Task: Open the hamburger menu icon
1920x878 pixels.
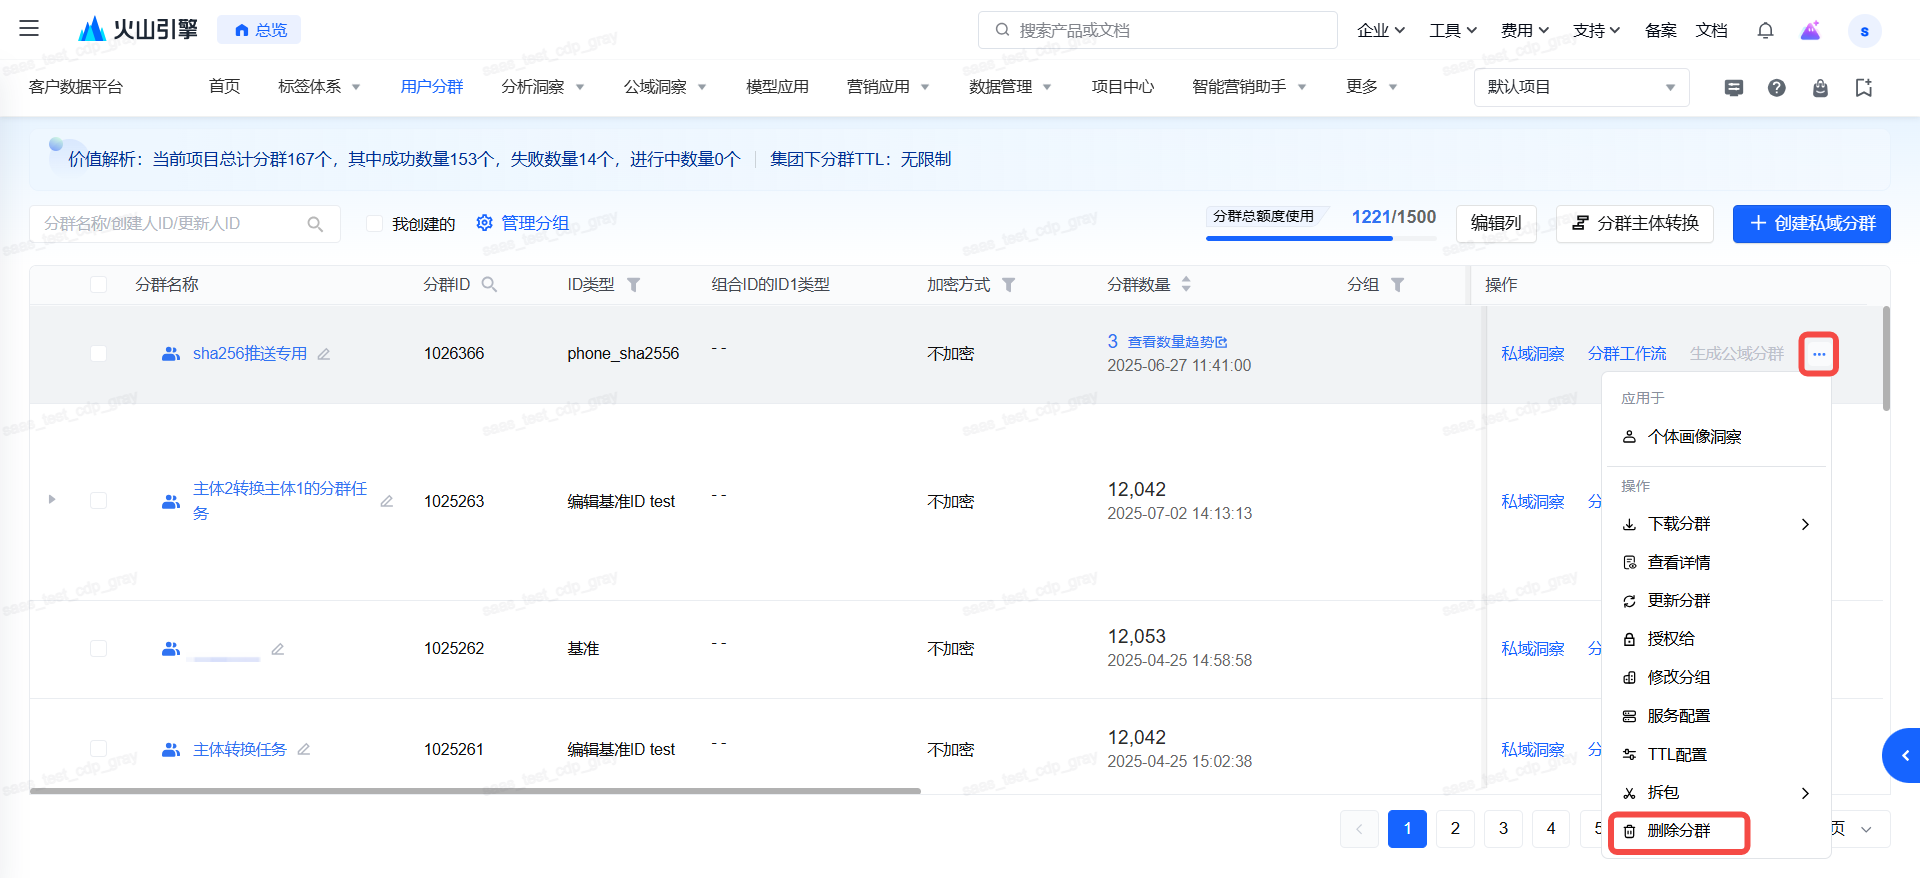Action: (x=29, y=29)
